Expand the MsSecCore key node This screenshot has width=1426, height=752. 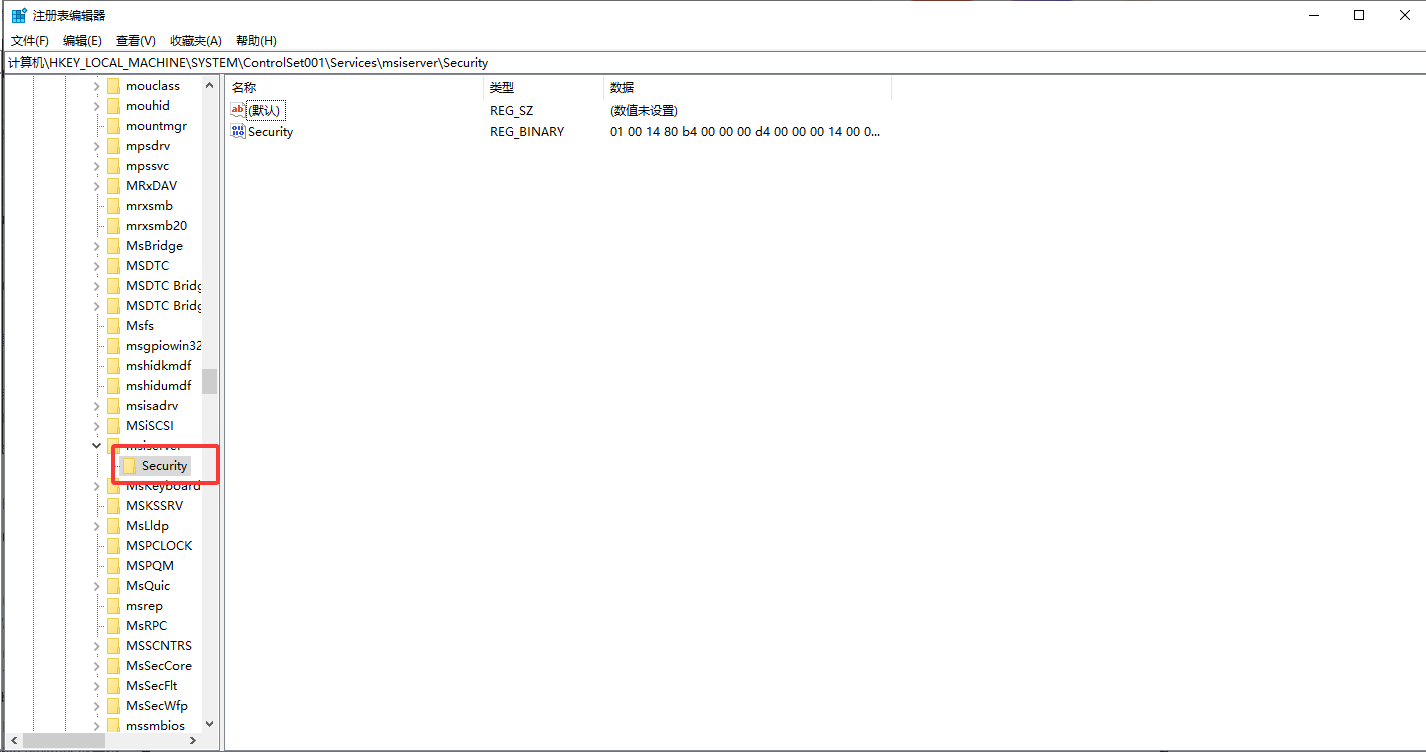pyautogui.click(x=97, y=666)
